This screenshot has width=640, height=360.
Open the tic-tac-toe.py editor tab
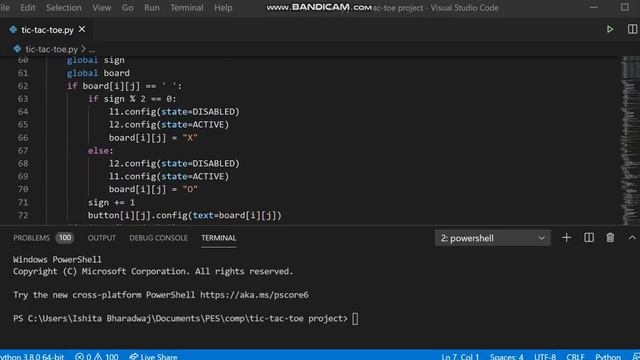click(x=47, y=30)
